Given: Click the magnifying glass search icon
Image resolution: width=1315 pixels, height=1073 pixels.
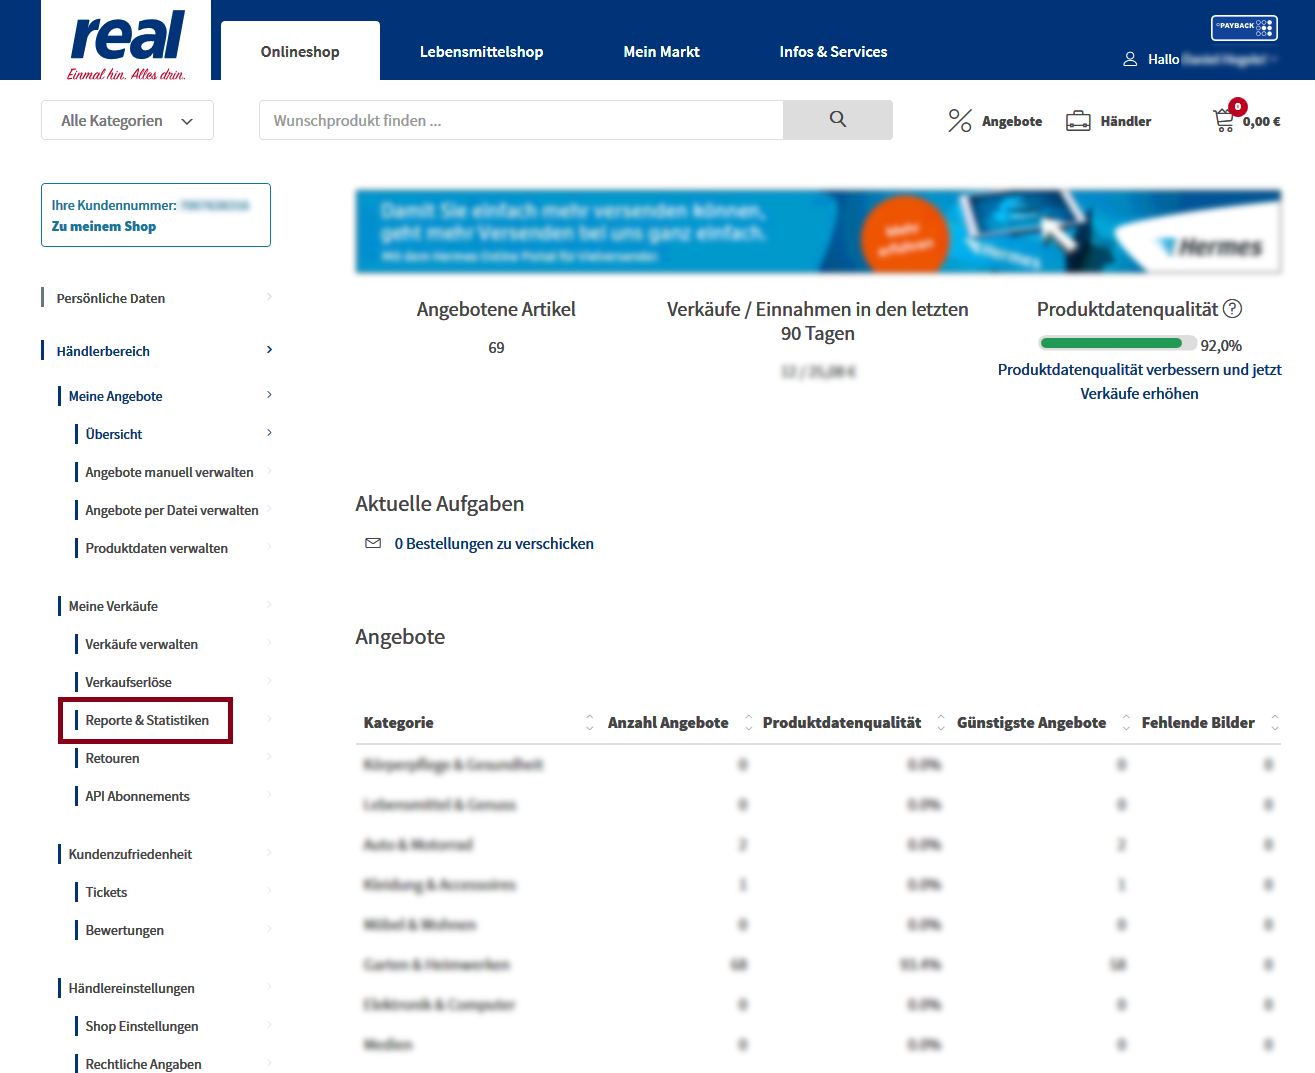Looking at the screenshot, I should pos(837,120).
